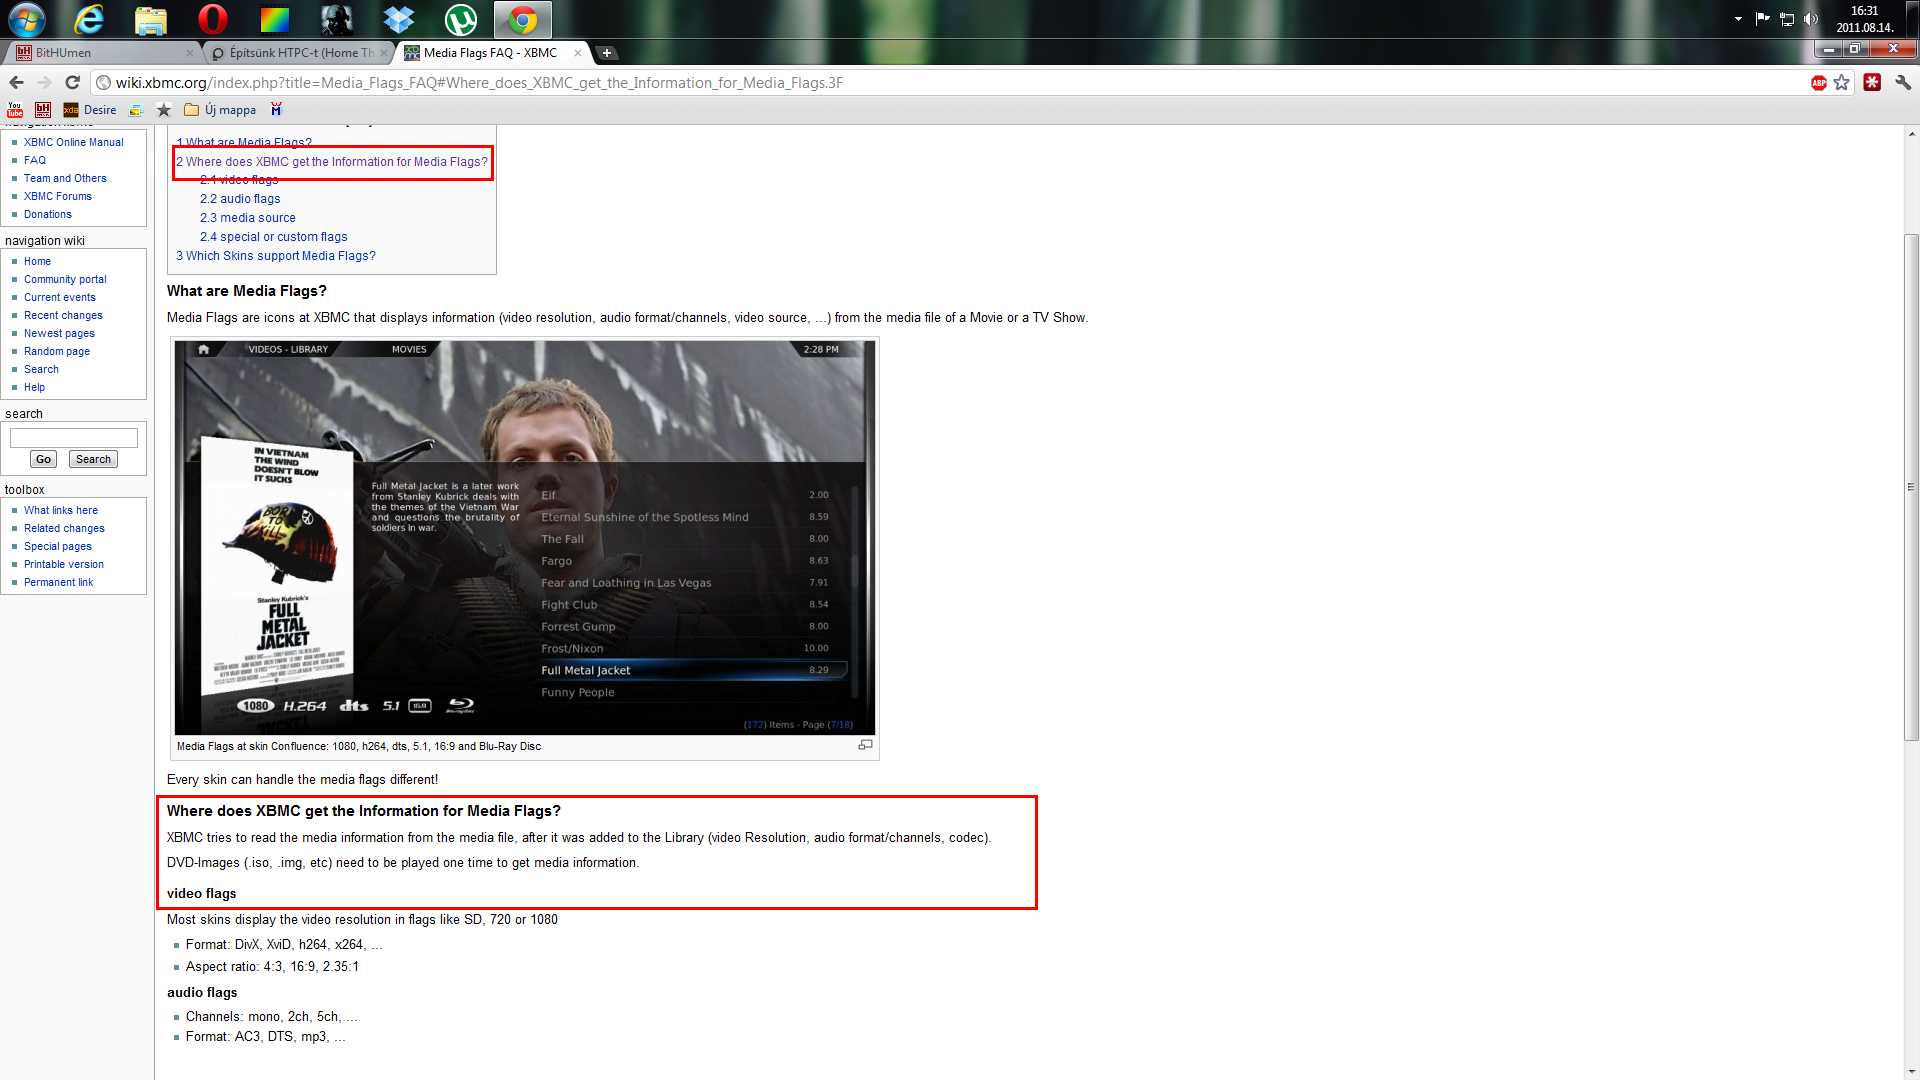Open the rainbow color-gradient taskbar app
The height and width of the screenshot is (1080, 1920).
(x=274, y=19)
